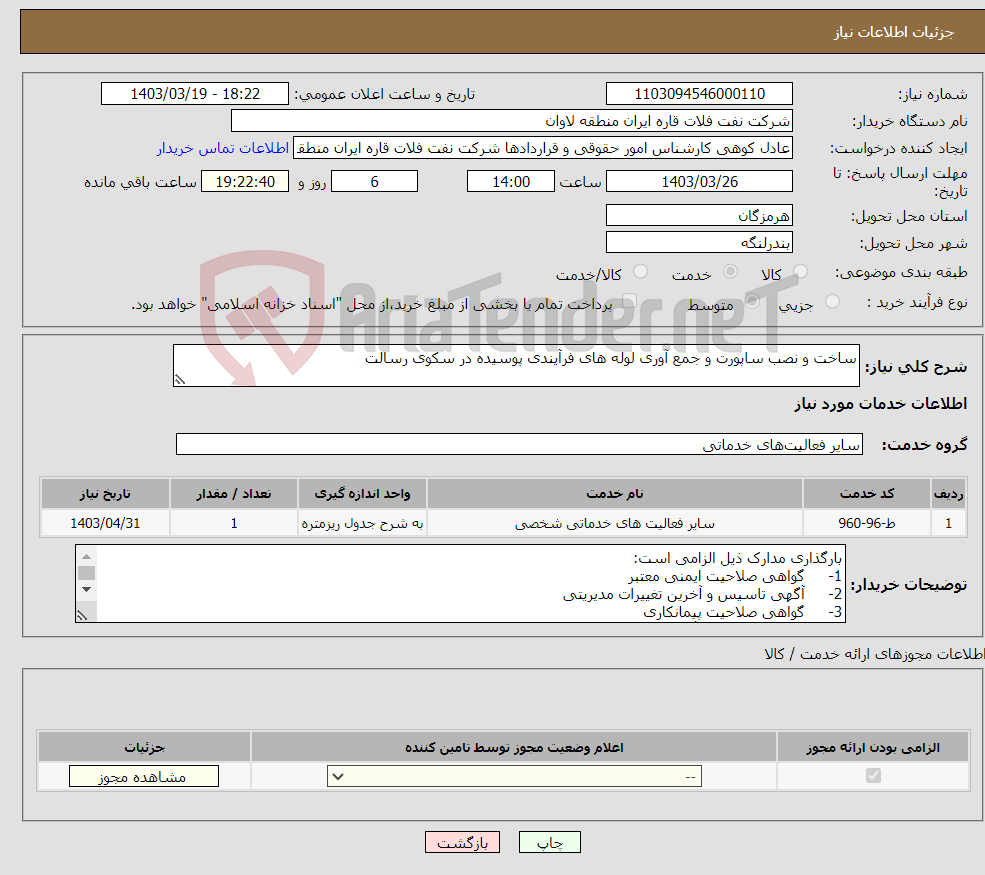Viewport: 985px width, 875px height.
Task: Click service name سایر فعالیت های خدماتی شخصی
Action: [x=614, y=523]
